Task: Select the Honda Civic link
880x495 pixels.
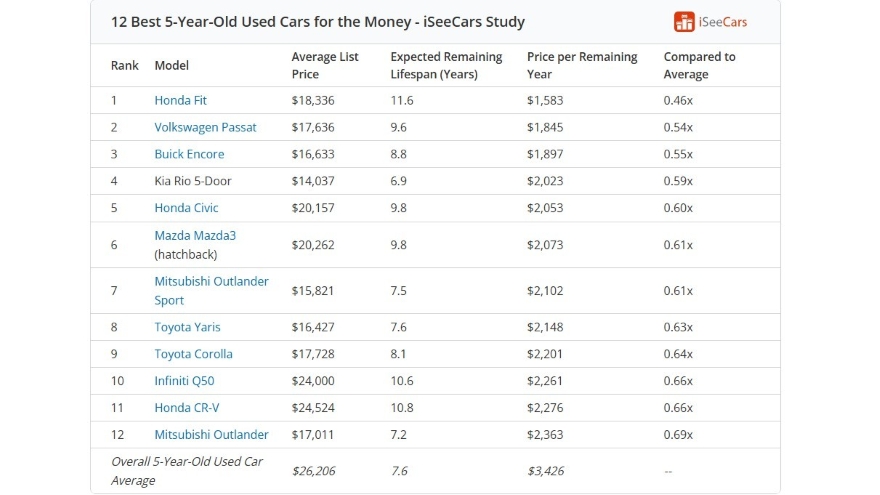Action: click(186, 208)
